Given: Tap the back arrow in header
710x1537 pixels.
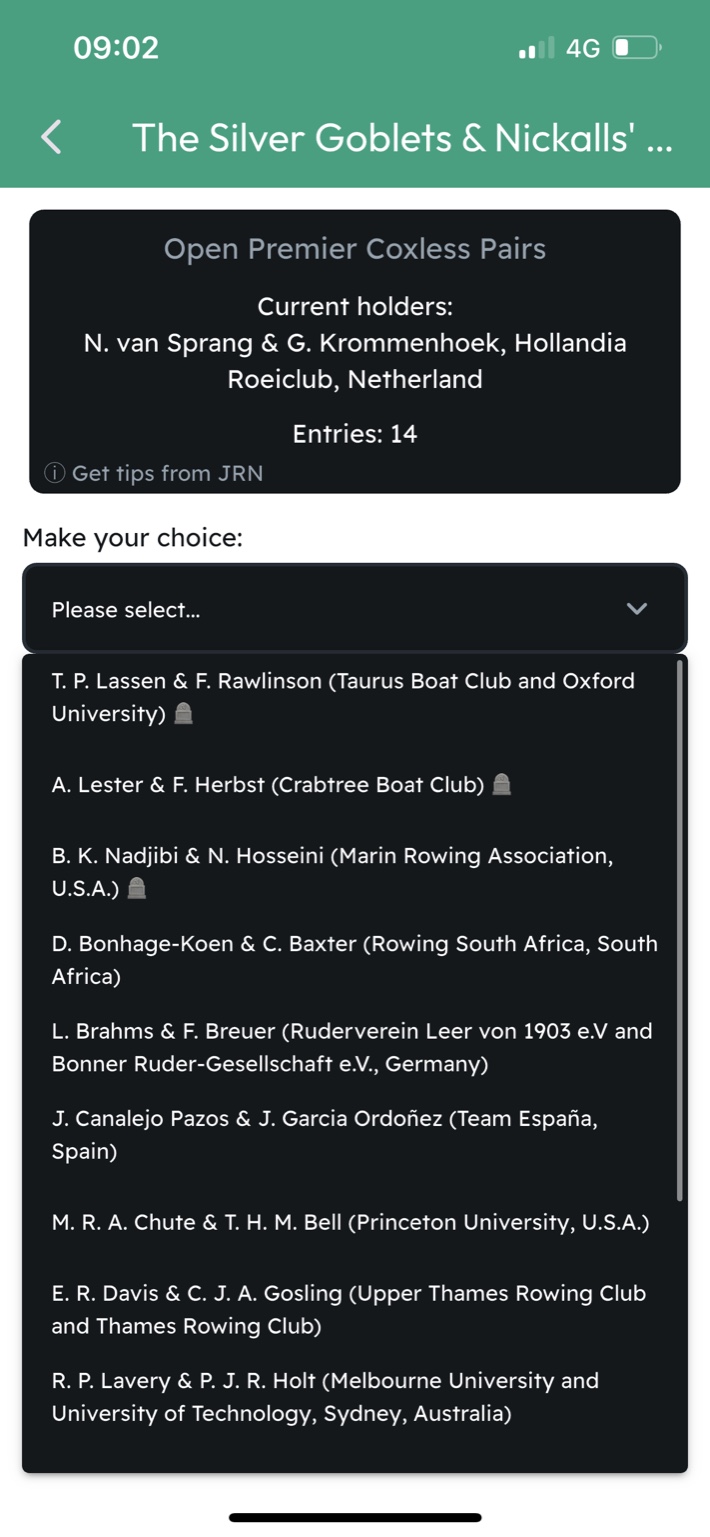Looking at the screenshot, I should [x=52, y=137].
